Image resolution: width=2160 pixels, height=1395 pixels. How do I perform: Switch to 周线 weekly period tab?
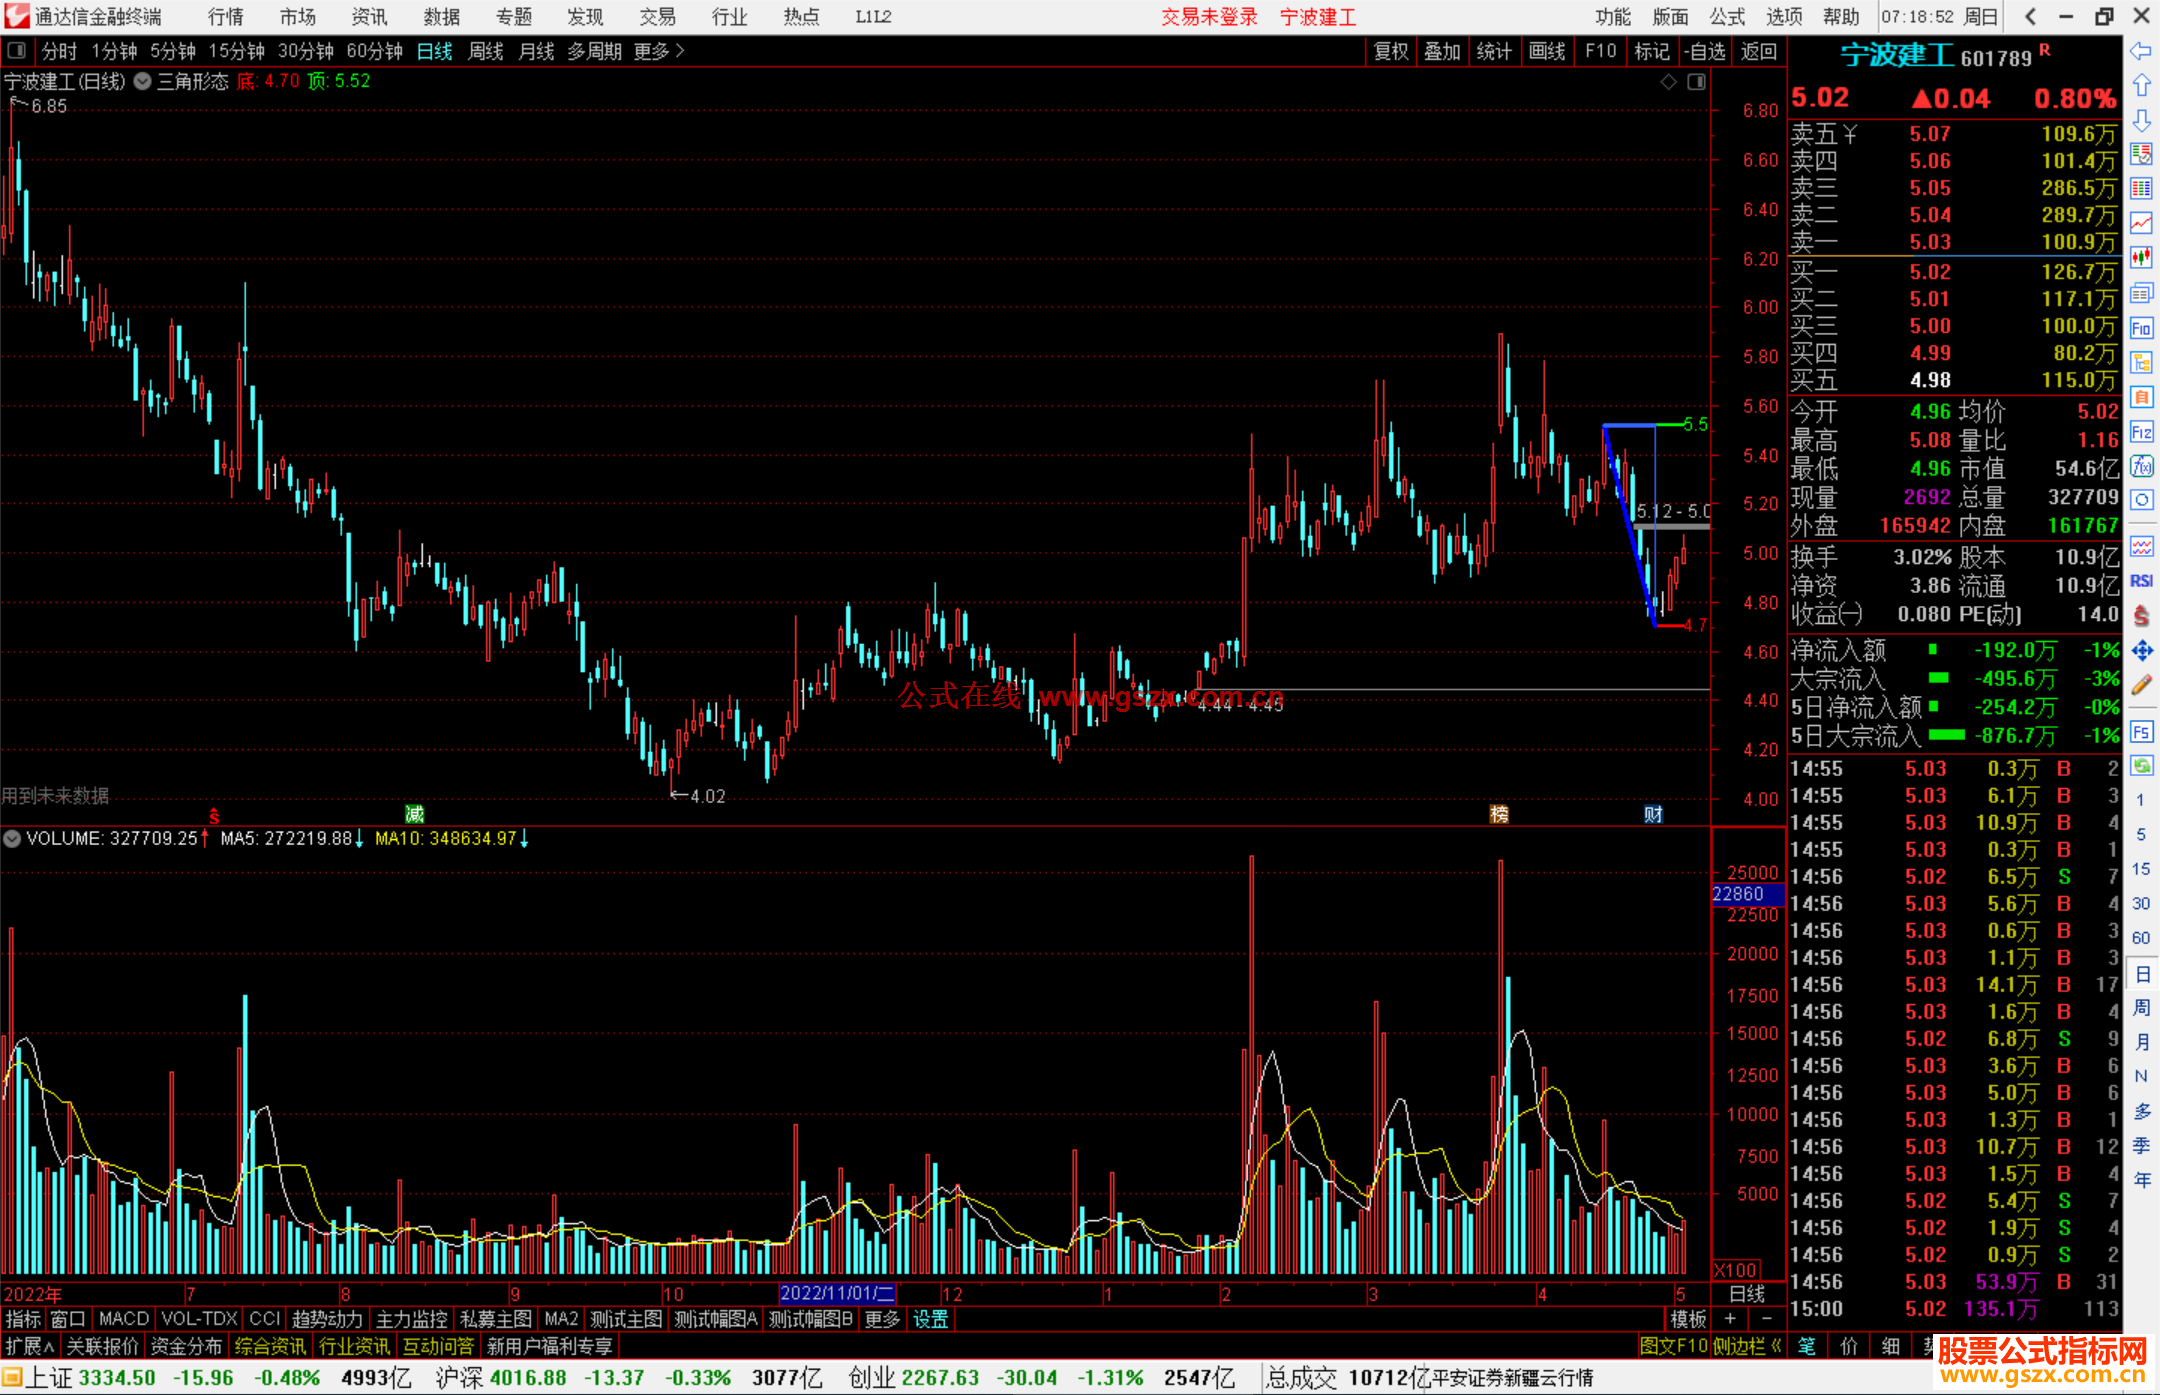(x=485, y=51)
